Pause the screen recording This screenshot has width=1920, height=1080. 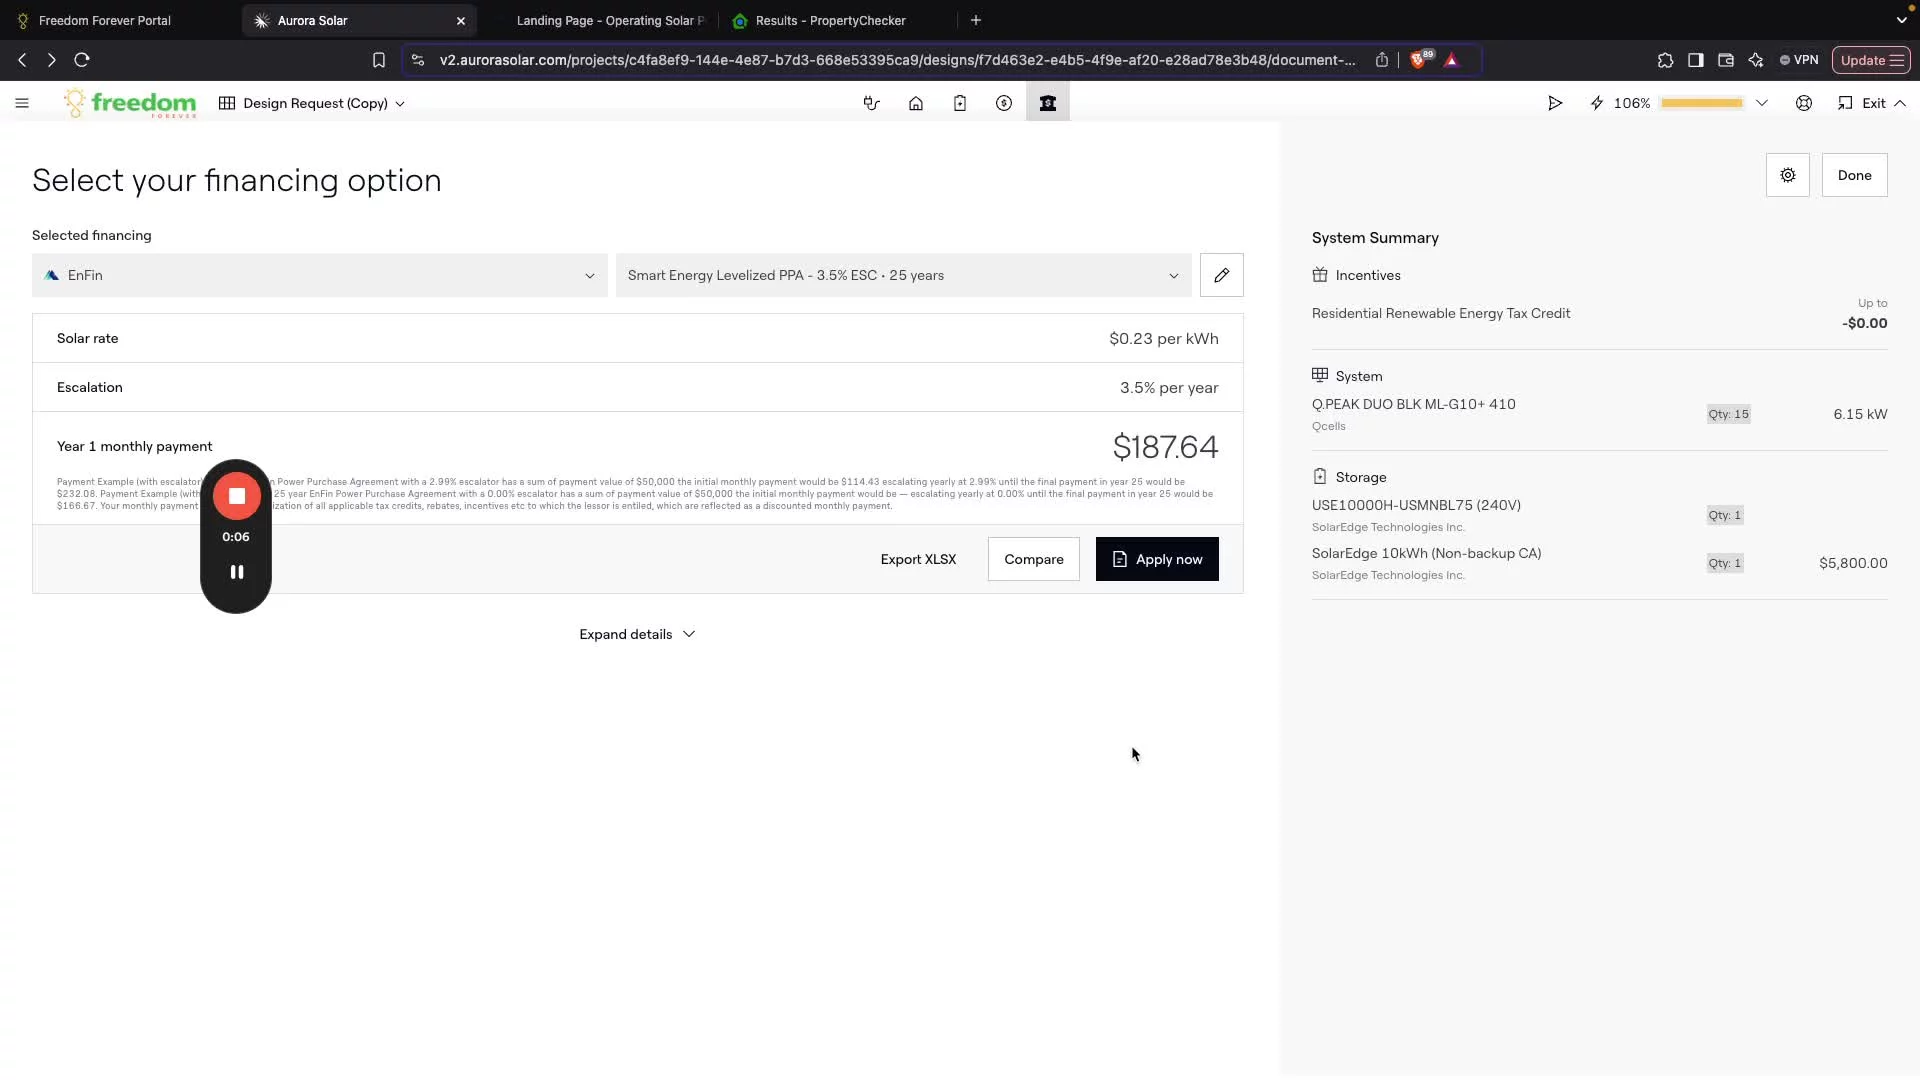pos(237,572)
